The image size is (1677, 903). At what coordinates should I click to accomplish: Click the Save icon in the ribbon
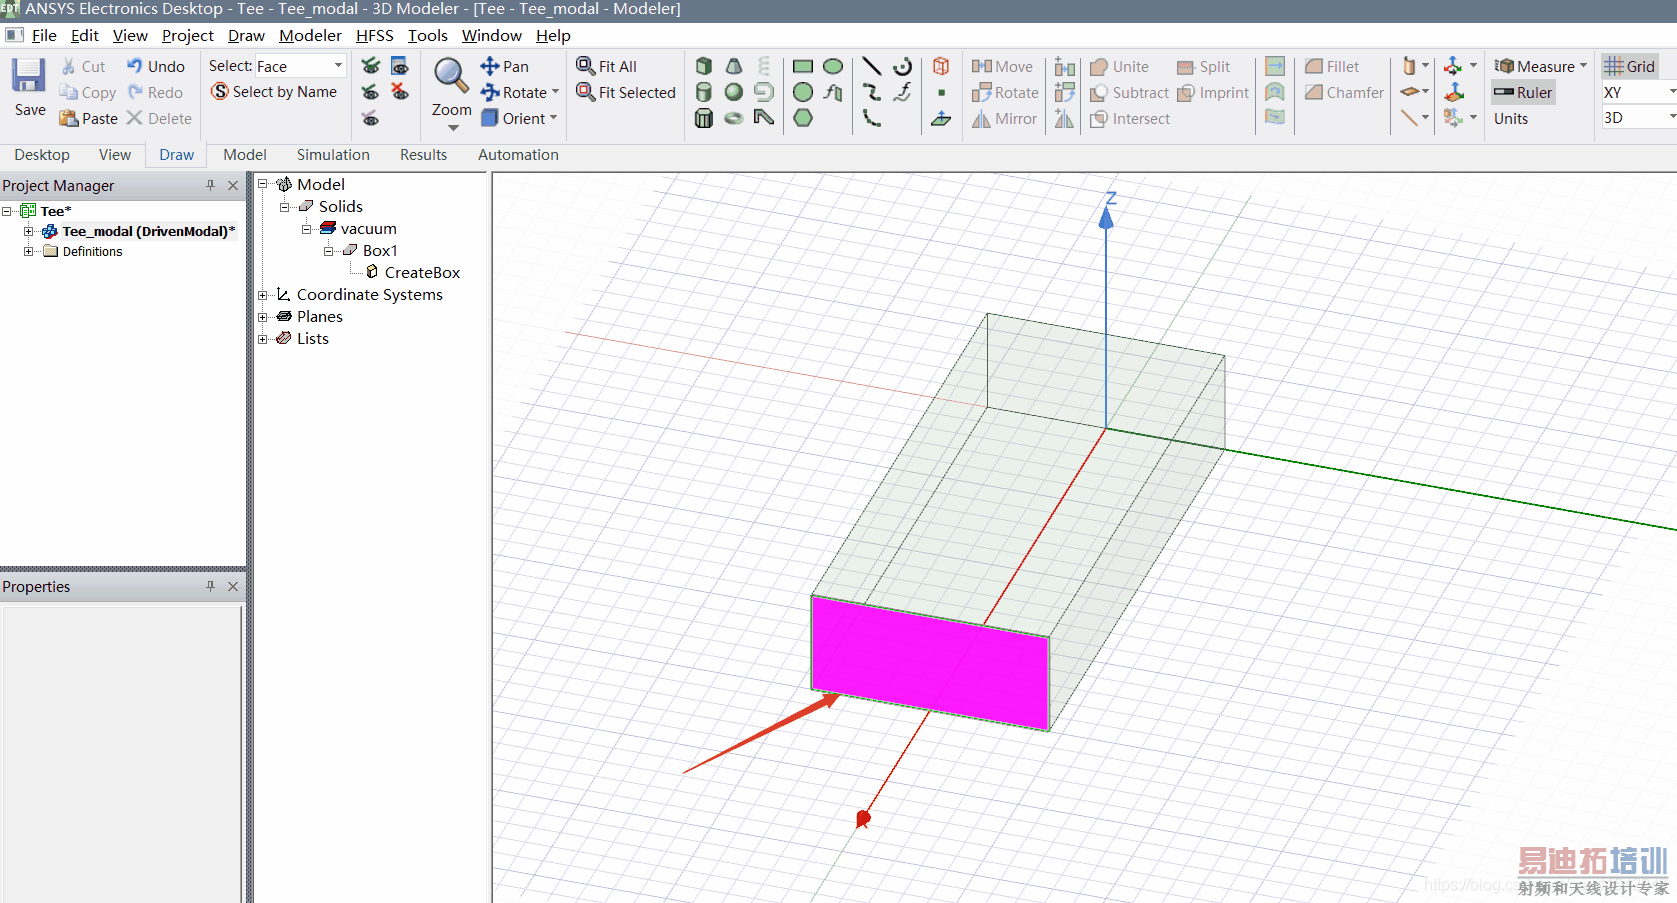click(x=29, y=86)
